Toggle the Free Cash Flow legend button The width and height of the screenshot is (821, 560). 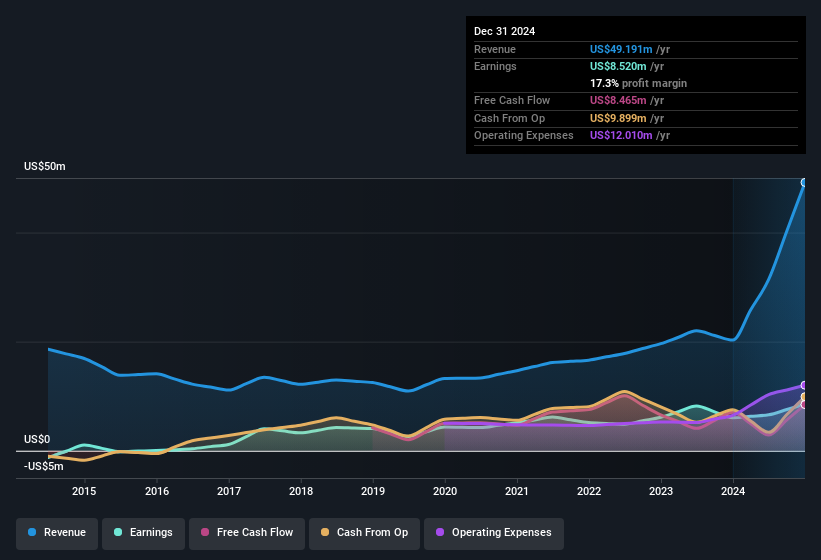(247, 533)
